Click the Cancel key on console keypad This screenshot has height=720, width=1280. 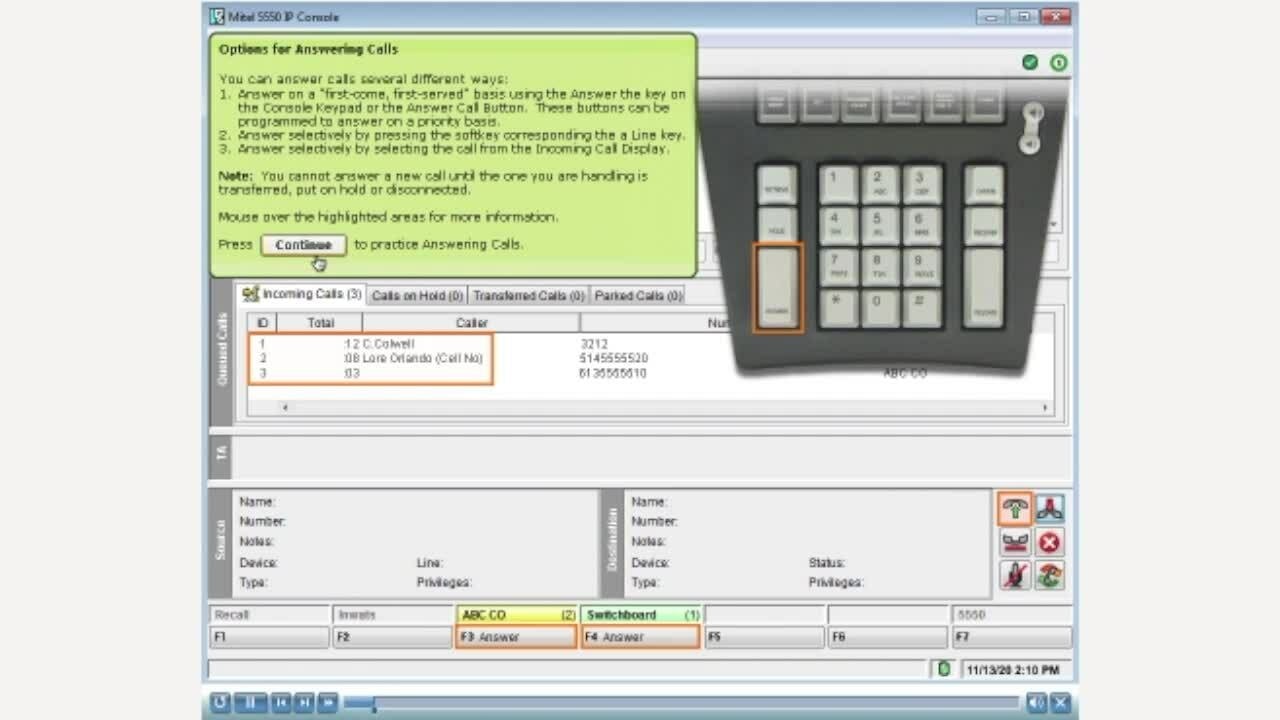tap(984, 184)
